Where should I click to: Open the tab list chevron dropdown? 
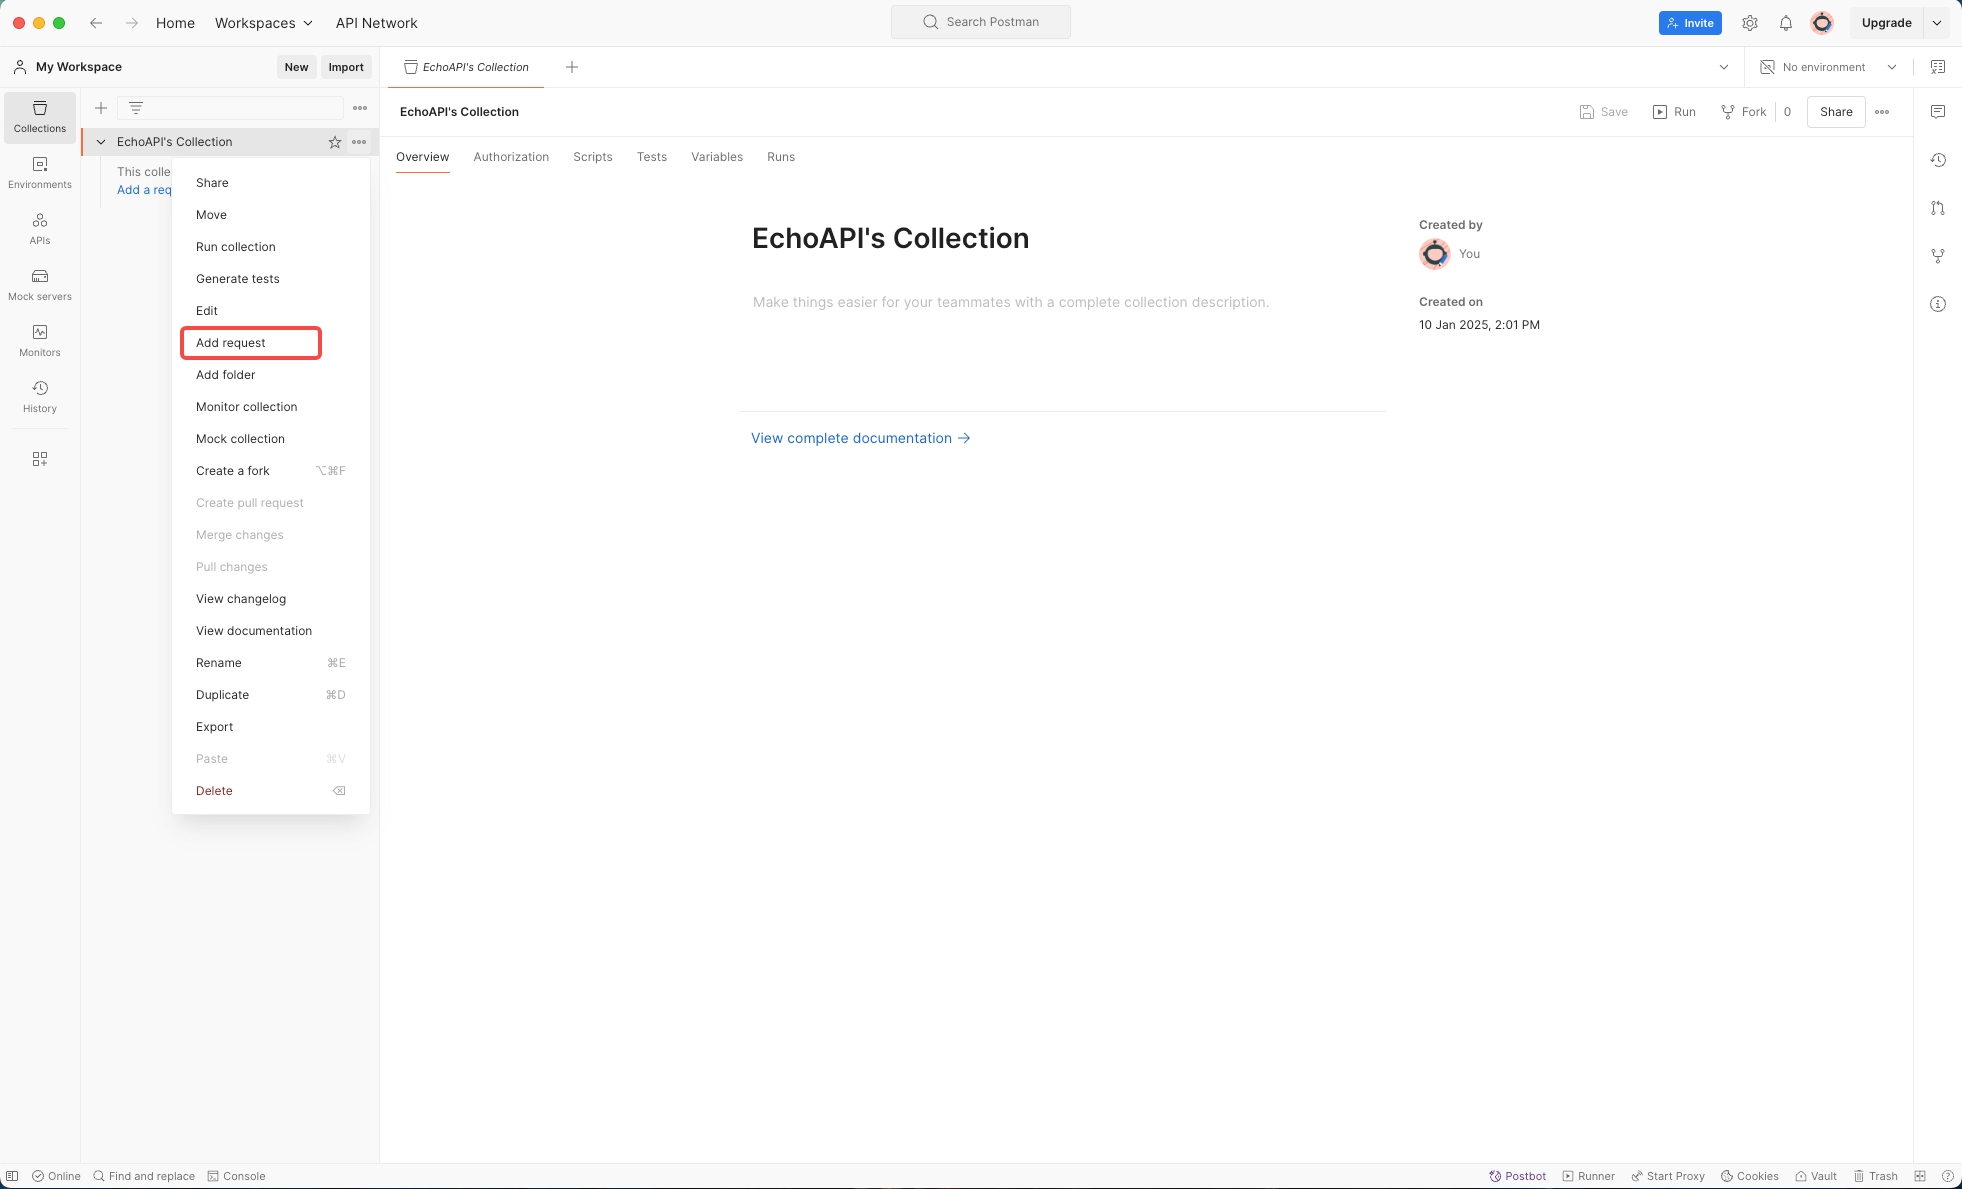point(1724,67)
